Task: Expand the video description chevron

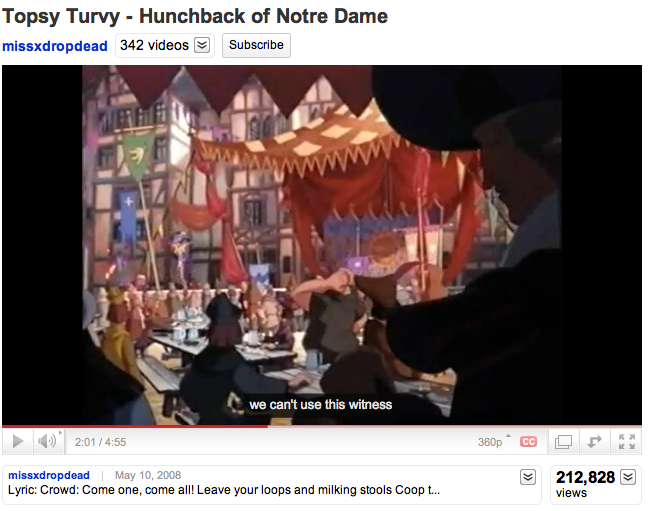Action: point(528,477)
